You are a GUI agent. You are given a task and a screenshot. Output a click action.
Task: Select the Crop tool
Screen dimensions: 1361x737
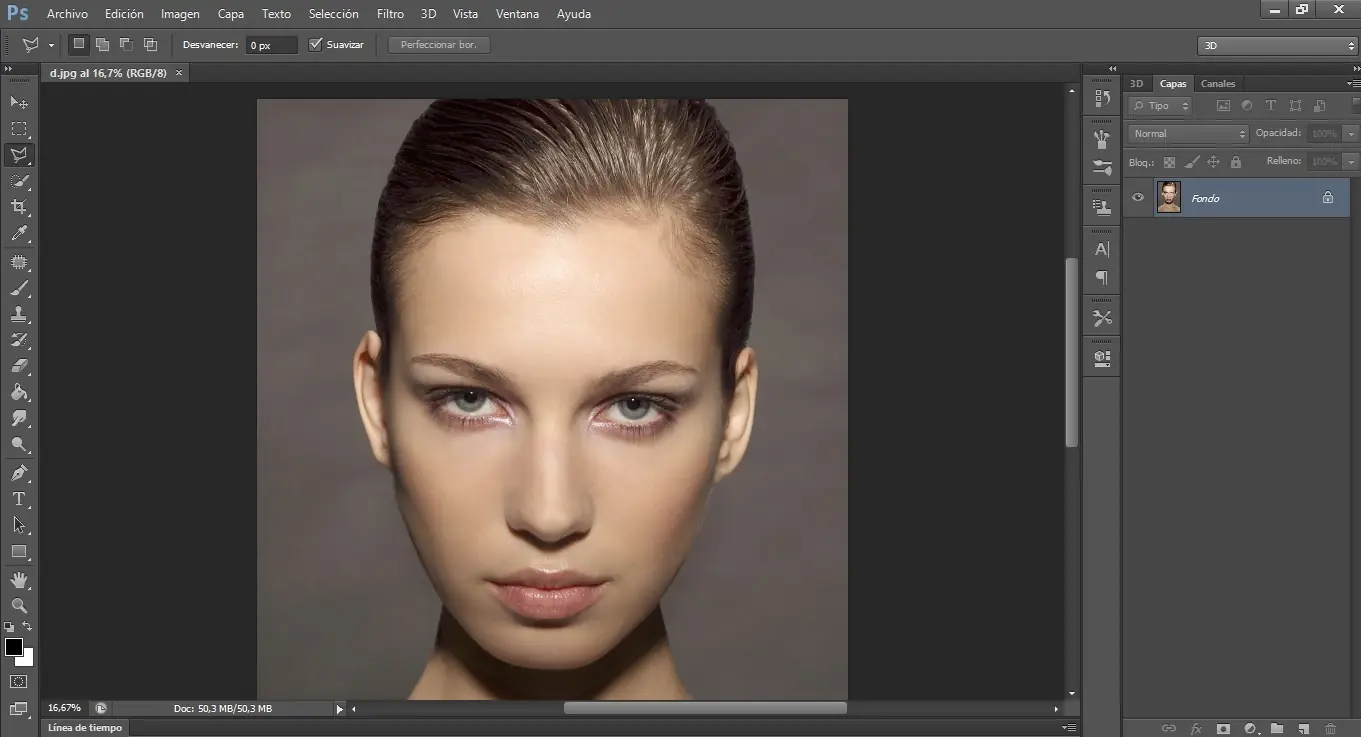tap(19, 207)
